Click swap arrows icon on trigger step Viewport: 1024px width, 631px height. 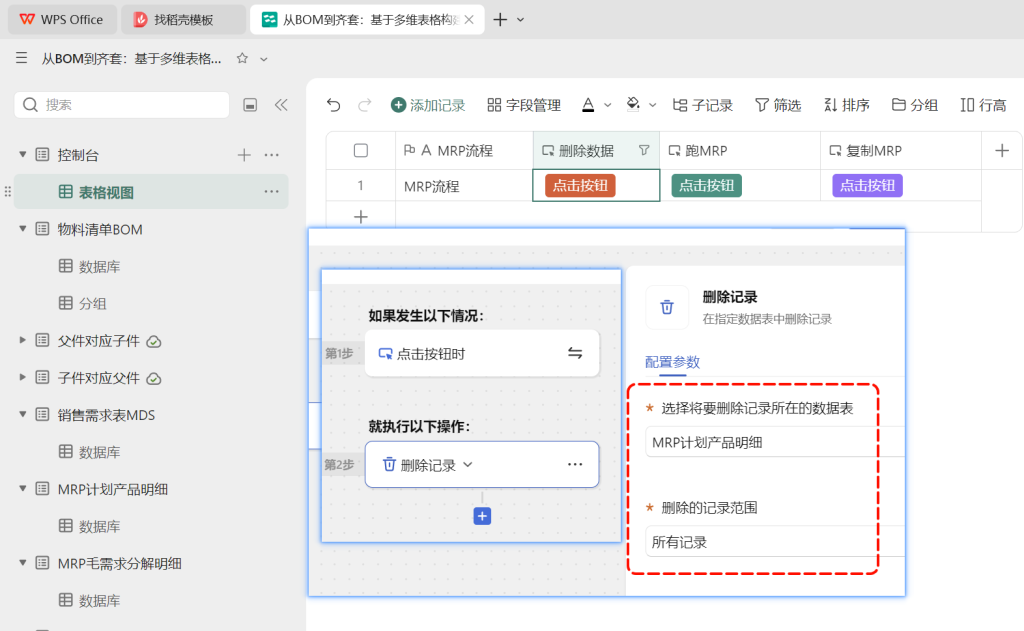click(x=575, y=353)
